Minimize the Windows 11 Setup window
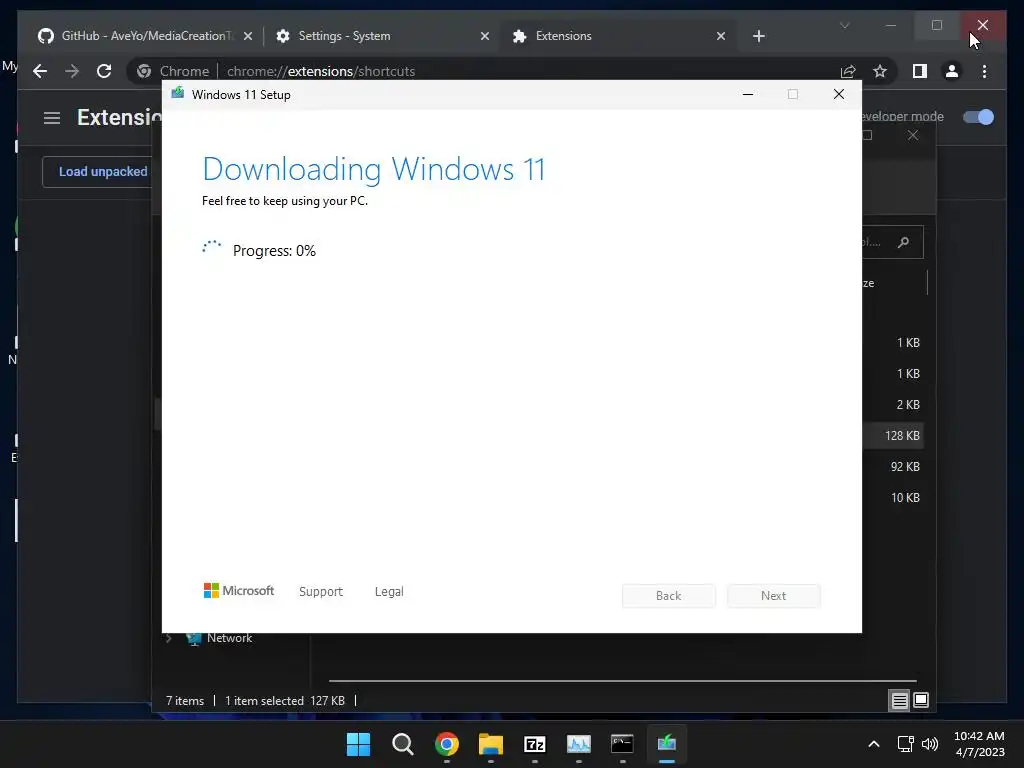This screenshot has height=768, width=1024. (748, 95)
